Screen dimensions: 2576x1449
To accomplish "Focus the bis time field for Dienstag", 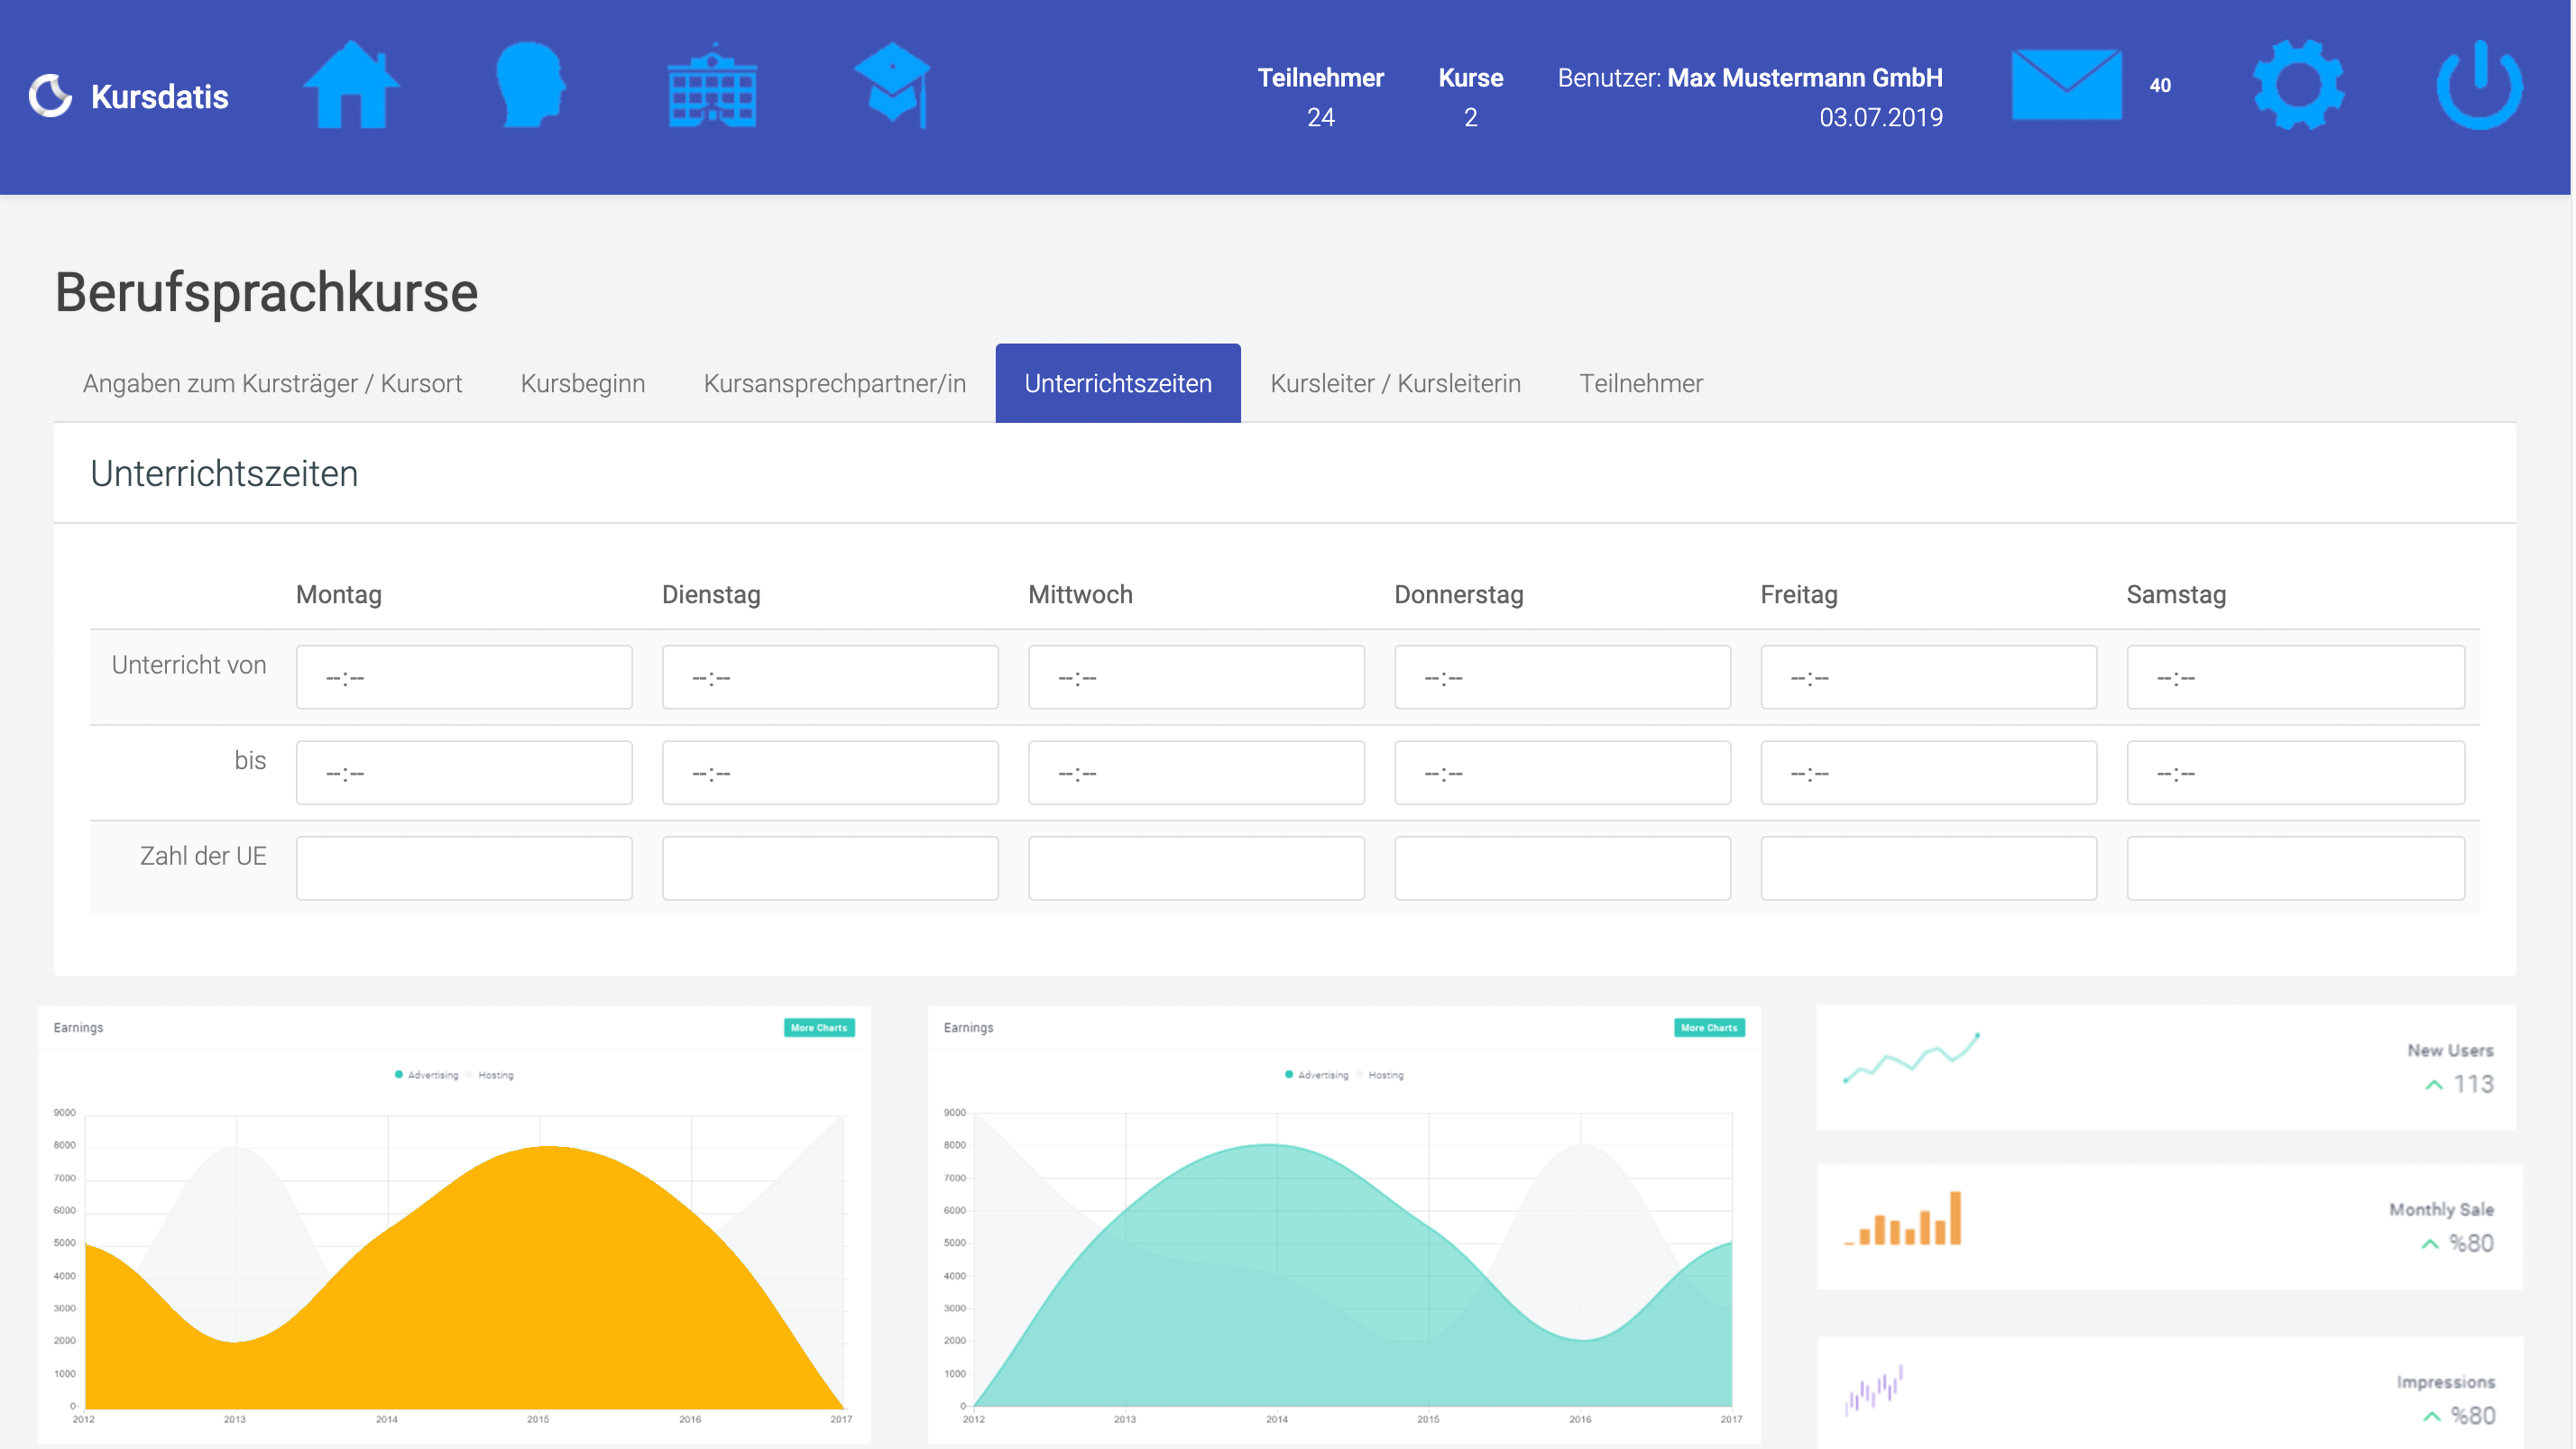I will (x=830, y=772).
